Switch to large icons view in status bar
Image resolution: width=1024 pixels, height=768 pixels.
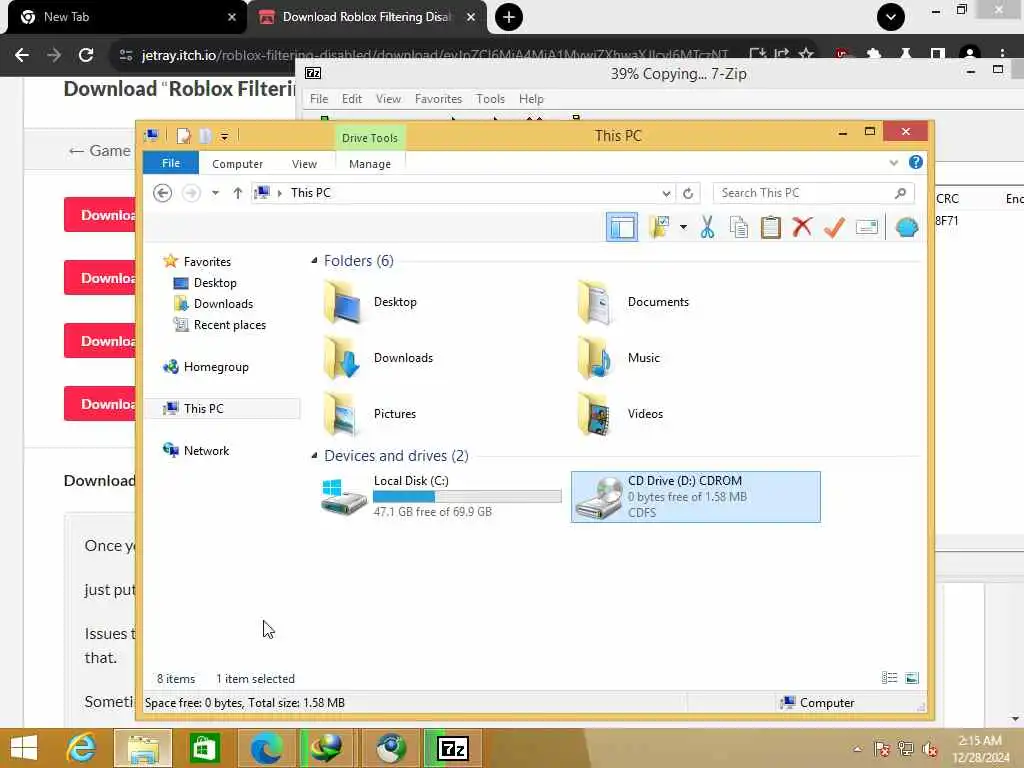click(x=912, y=678)
